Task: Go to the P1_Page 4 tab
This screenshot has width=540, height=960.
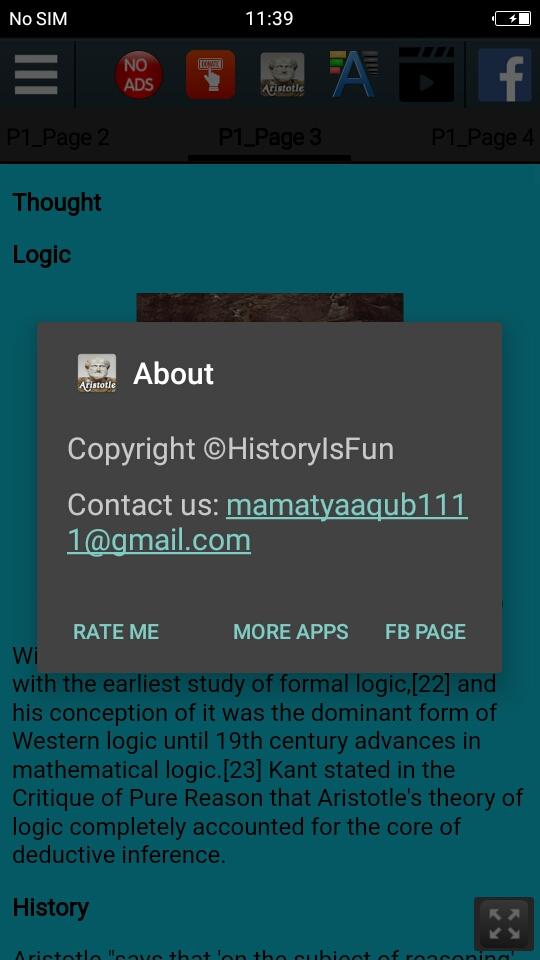Action: tap(482, 137)
